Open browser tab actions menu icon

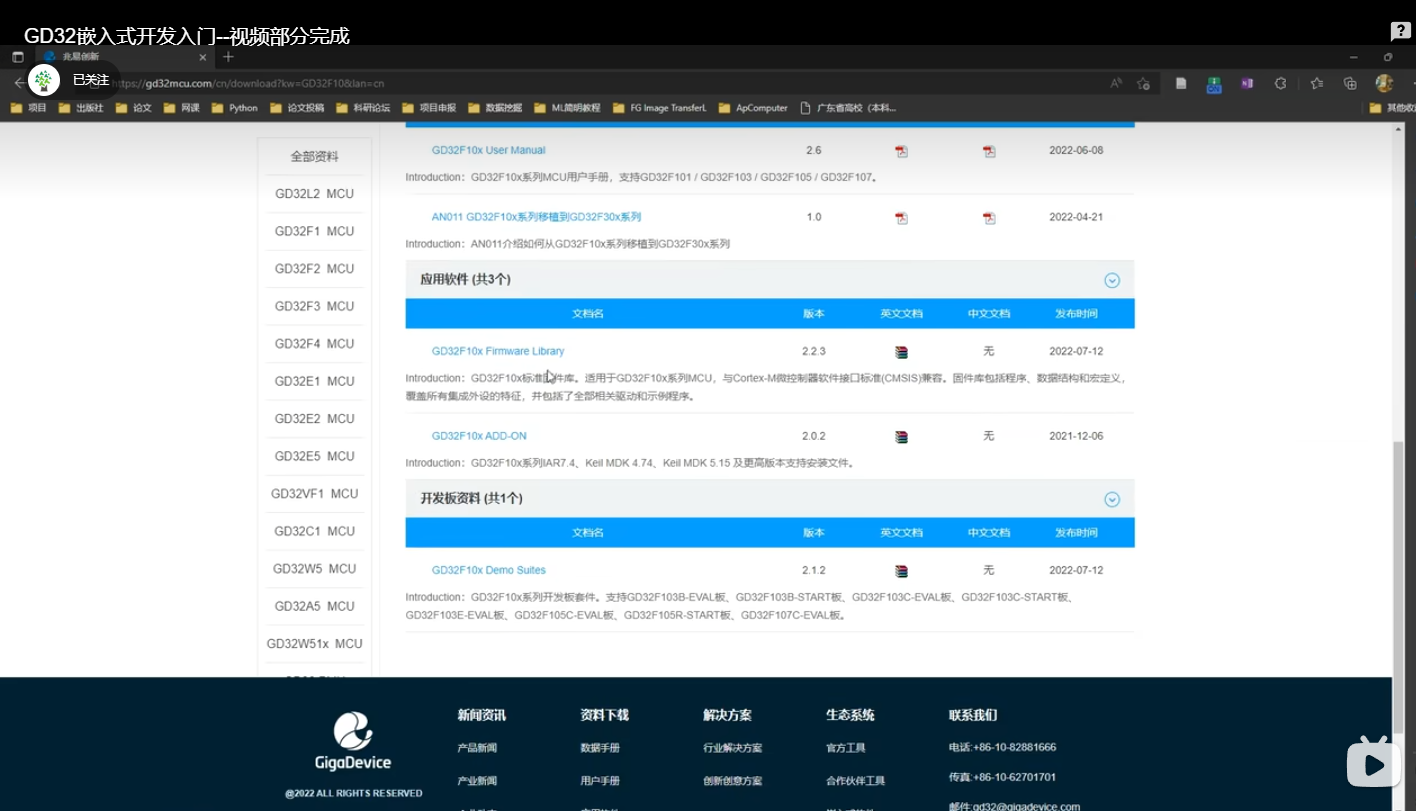coord(17,57)
